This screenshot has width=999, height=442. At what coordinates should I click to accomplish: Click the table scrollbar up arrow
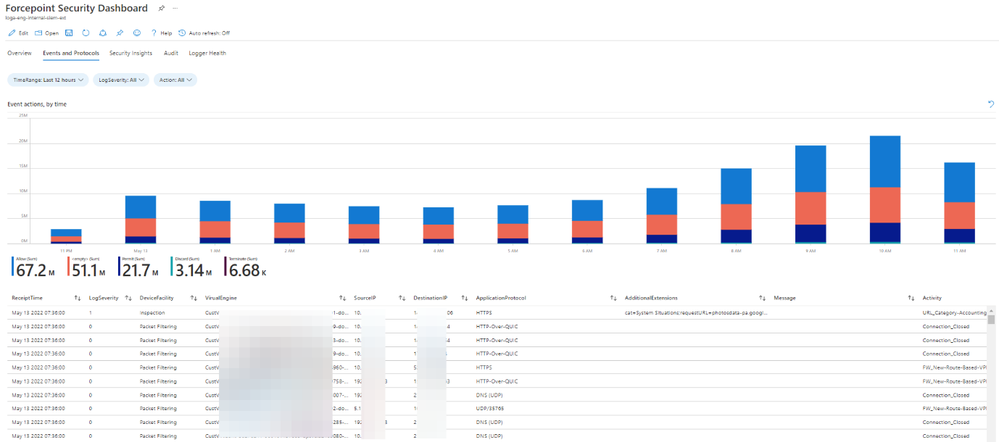point(991,310)
